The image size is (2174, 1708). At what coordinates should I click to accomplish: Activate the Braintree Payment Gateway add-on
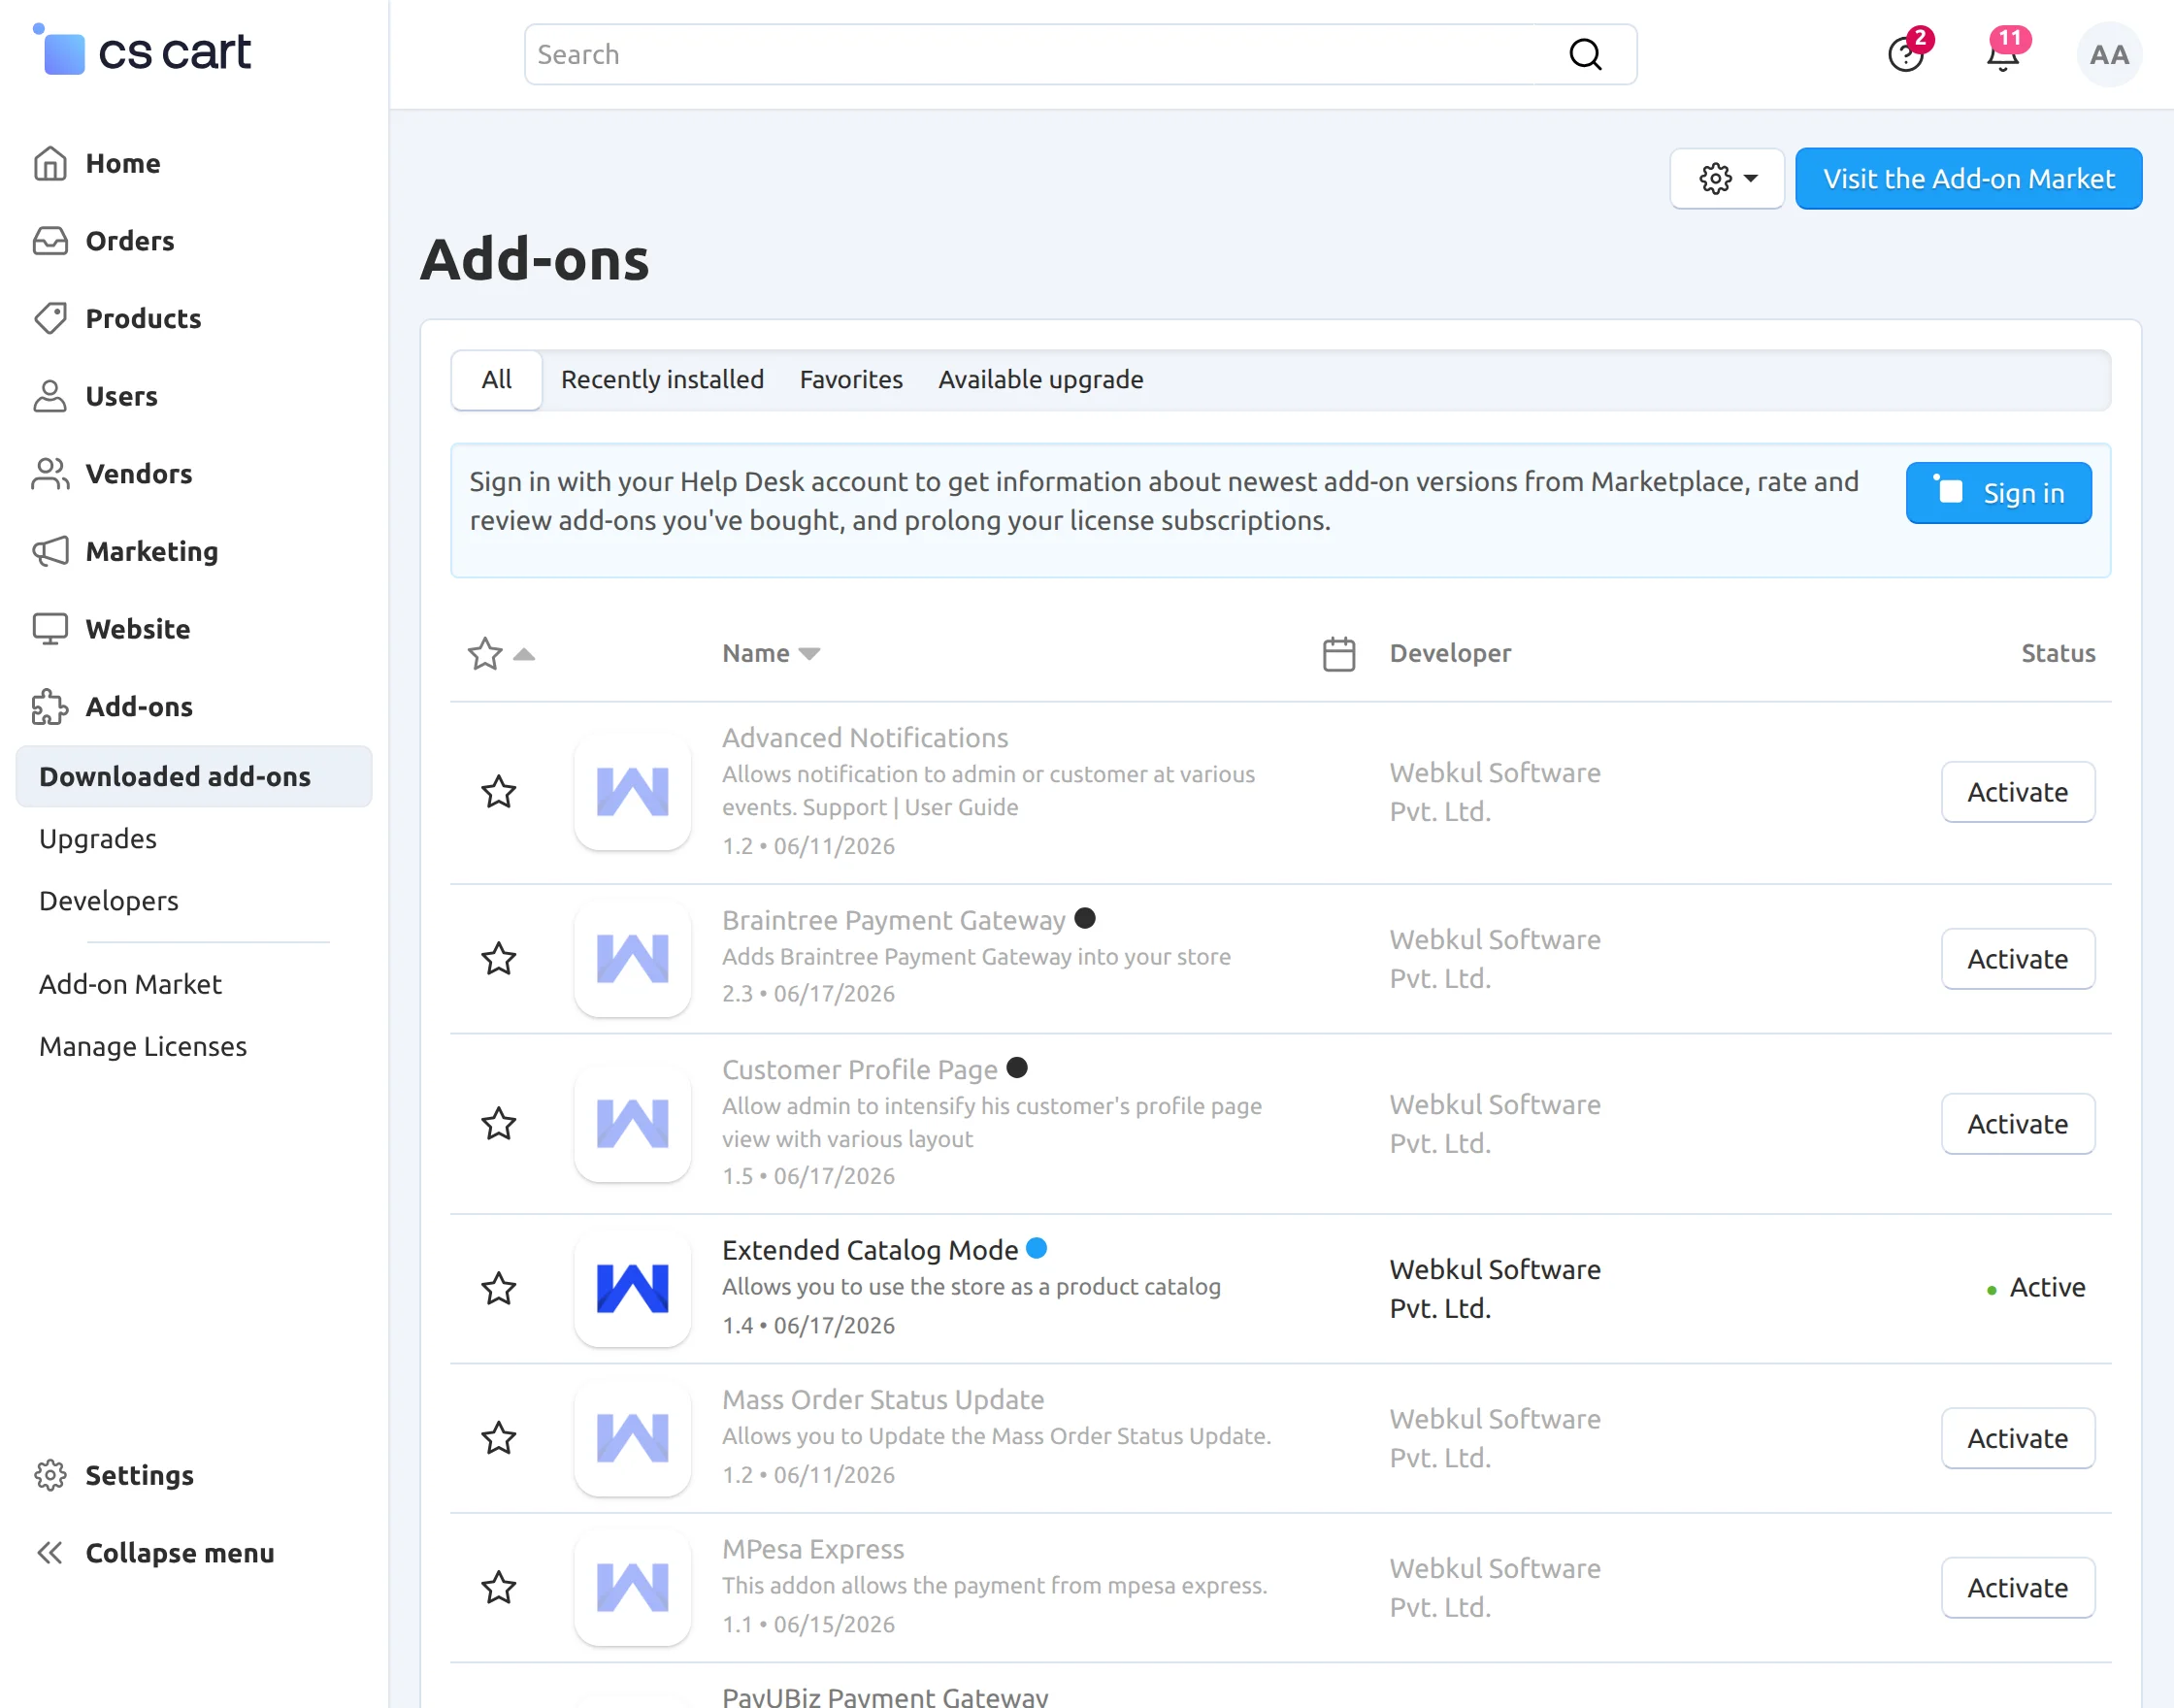click(x=2018, y=959)
